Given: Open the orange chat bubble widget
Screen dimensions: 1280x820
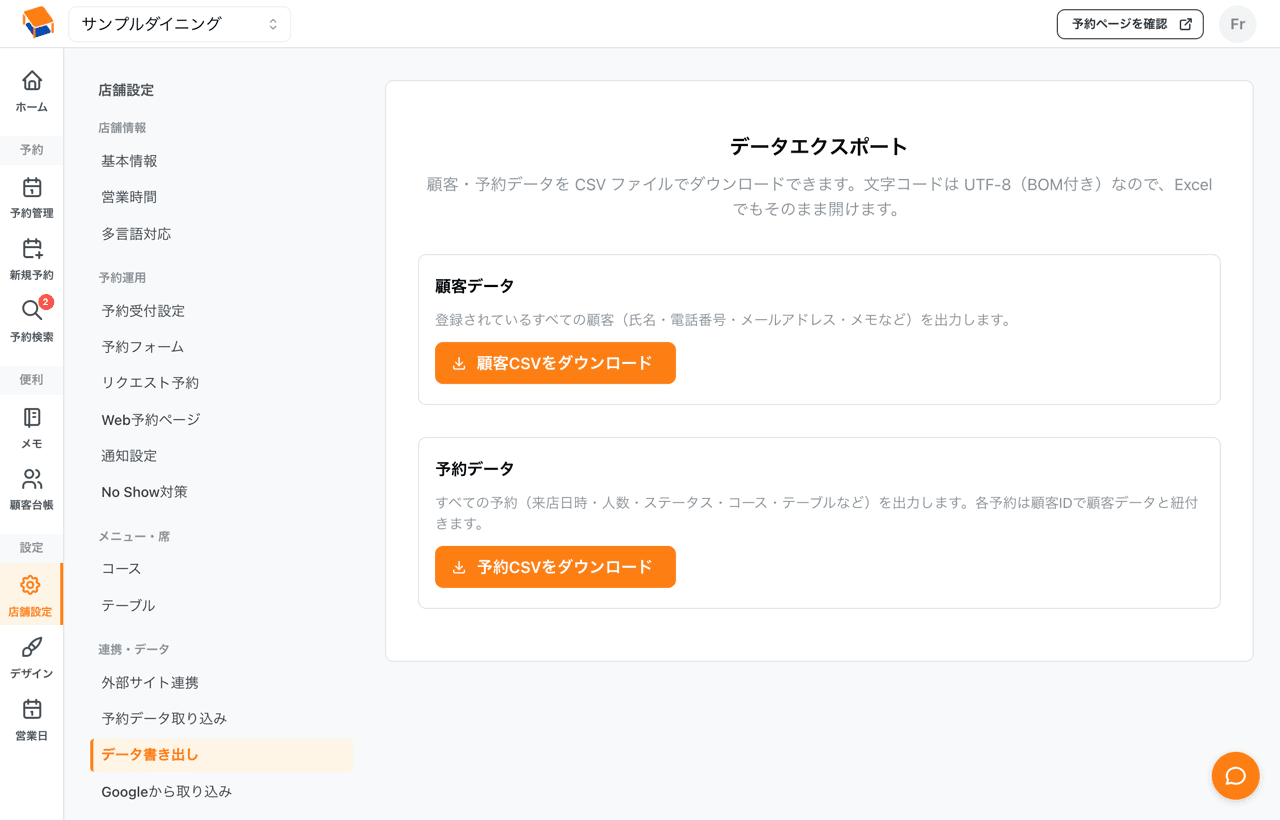Looking at the screenshot, I should (1235, 776).
